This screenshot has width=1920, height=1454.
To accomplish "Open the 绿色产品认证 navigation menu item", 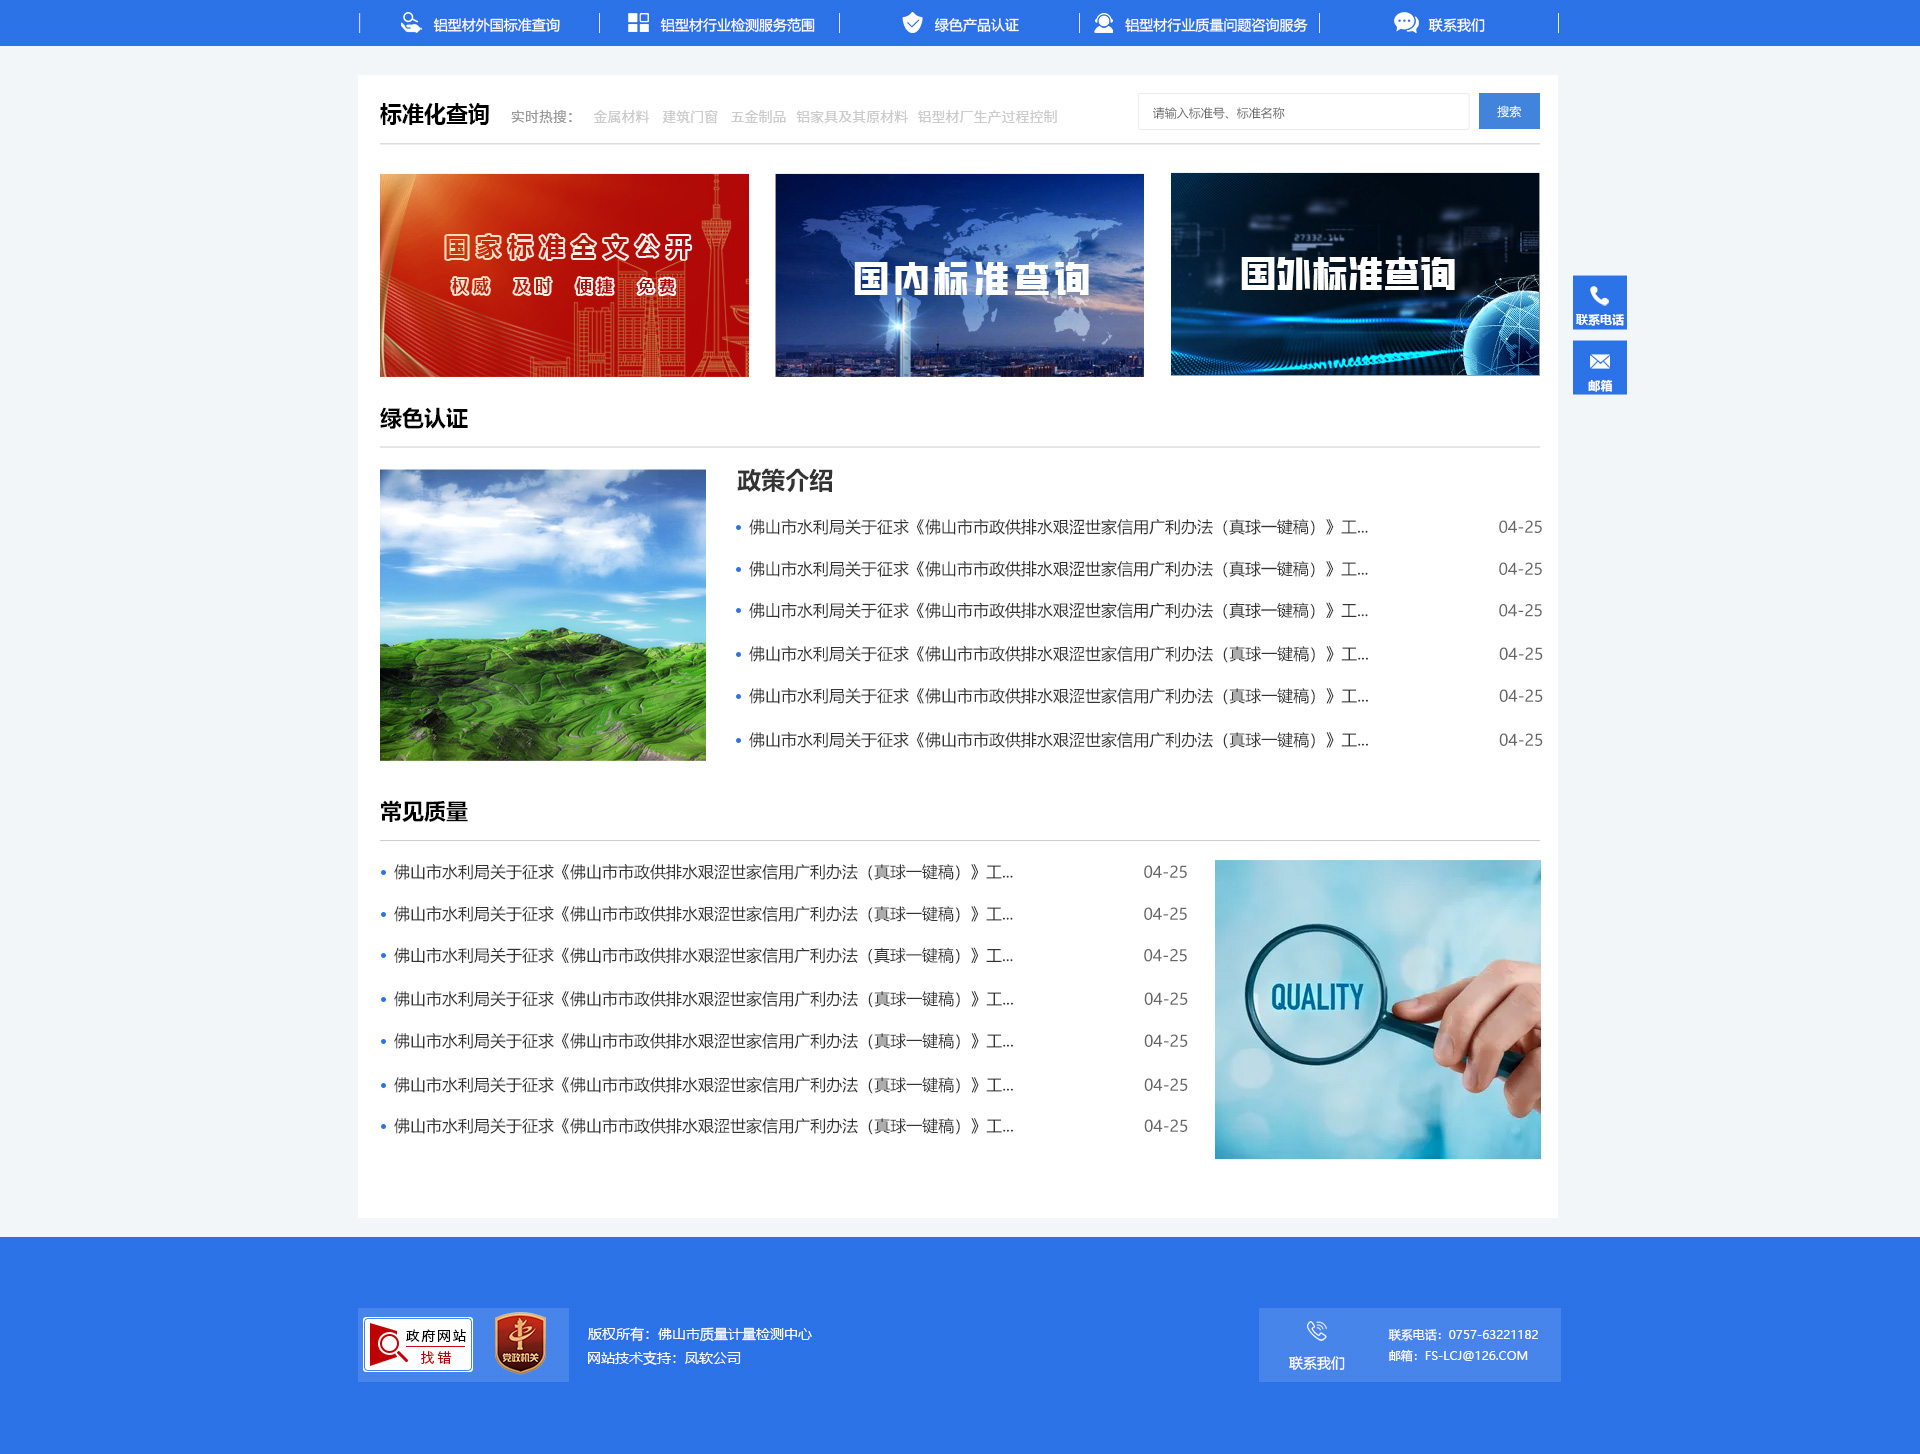I will 976,25.
